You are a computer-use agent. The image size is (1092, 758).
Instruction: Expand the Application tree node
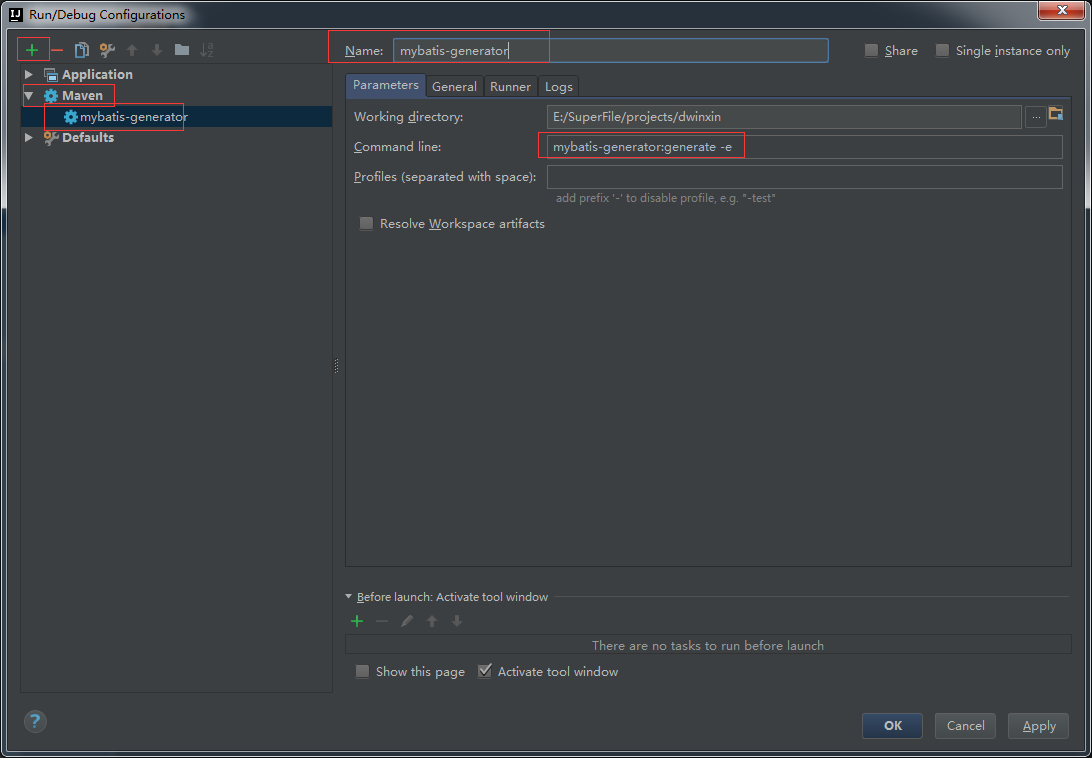(x=29, y=75)
